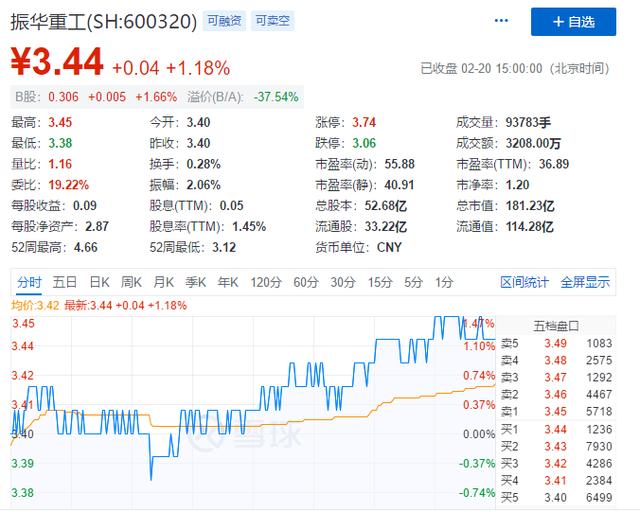Screen dimensions: 640x512
Task: Click the 买2 volume 7930
Action: [x=599, y=446]
